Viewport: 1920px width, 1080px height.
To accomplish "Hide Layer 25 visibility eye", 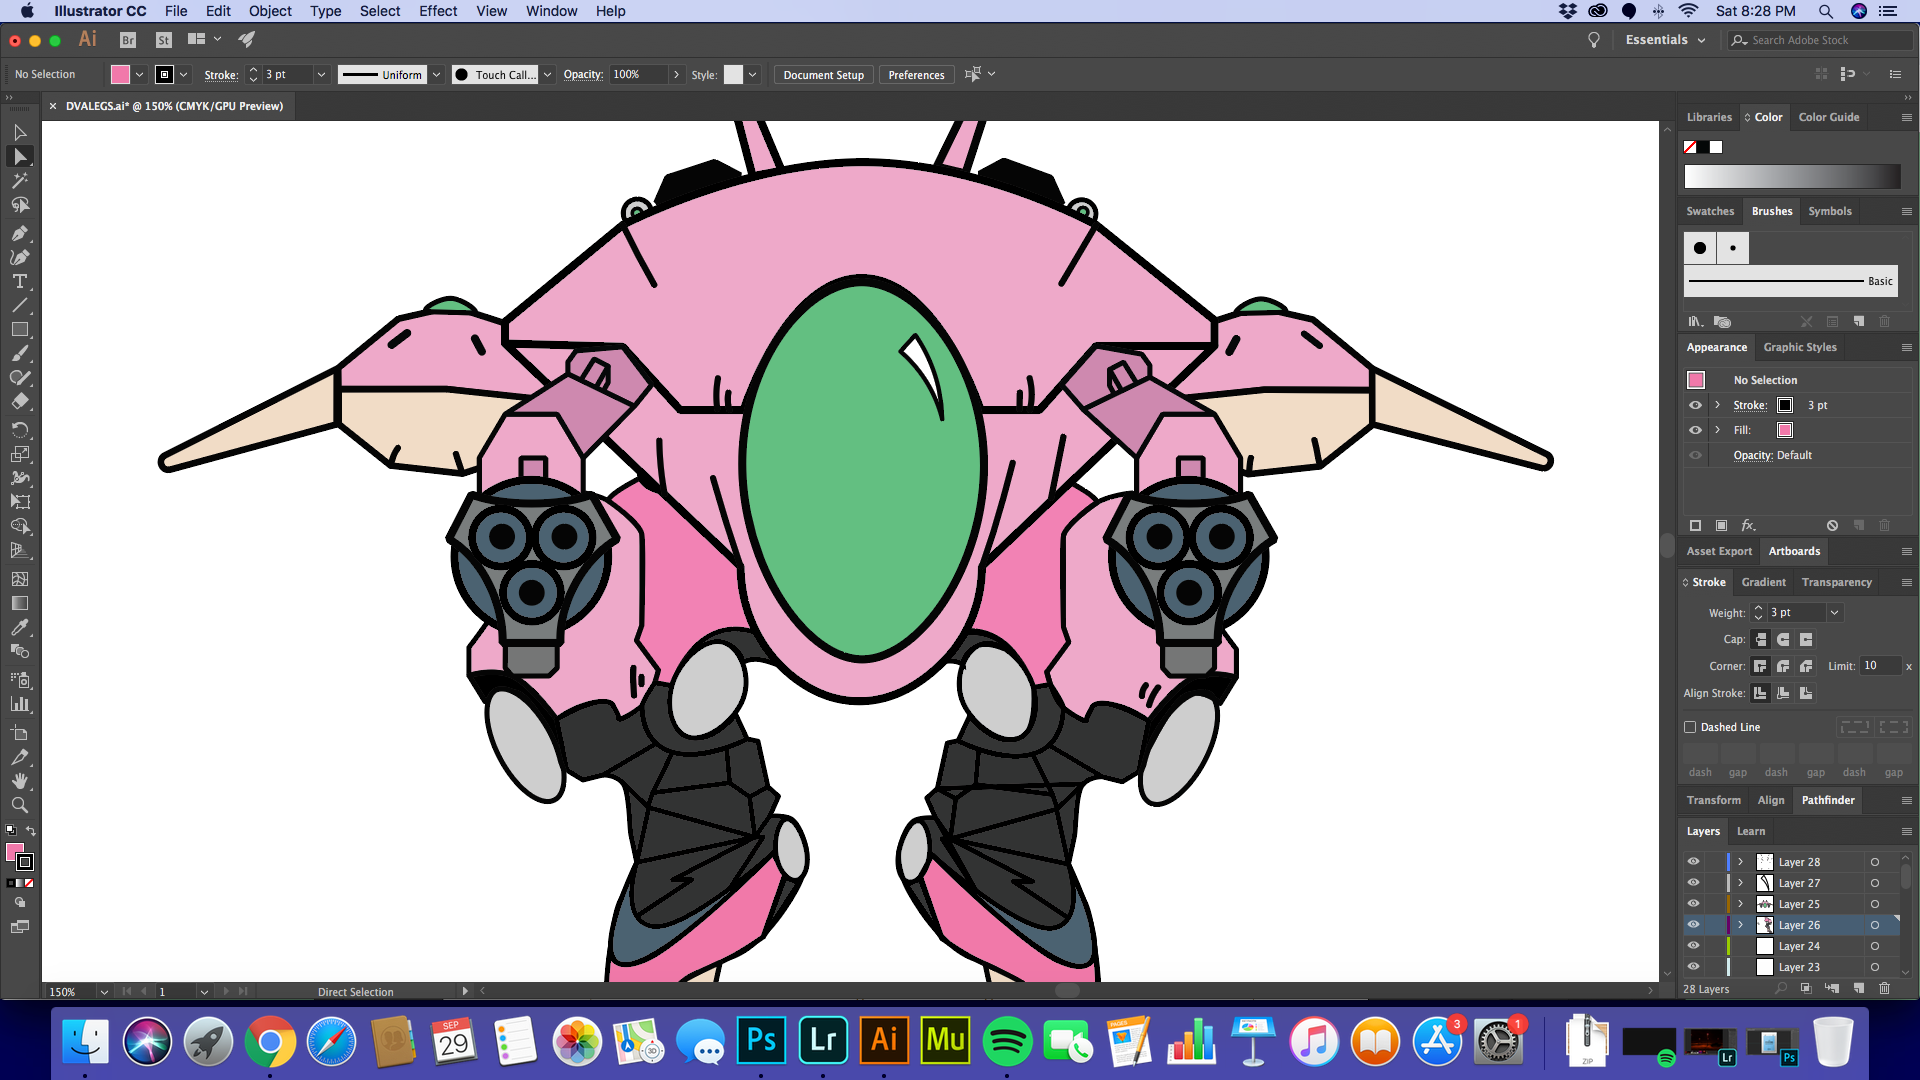I will pyautogui.click(x=1693, y=903).
